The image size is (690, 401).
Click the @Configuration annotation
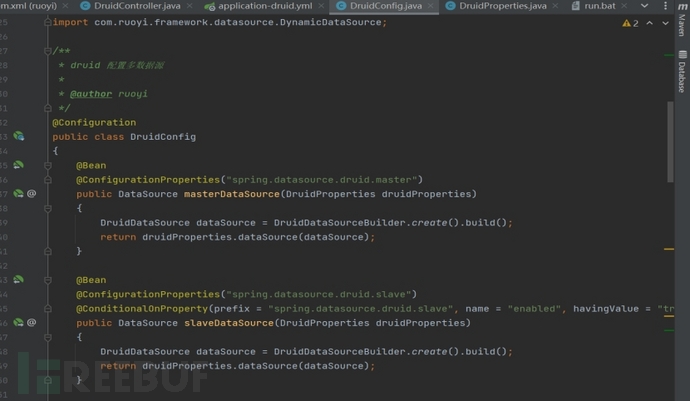pyautogui.click(x=94, y=122)
